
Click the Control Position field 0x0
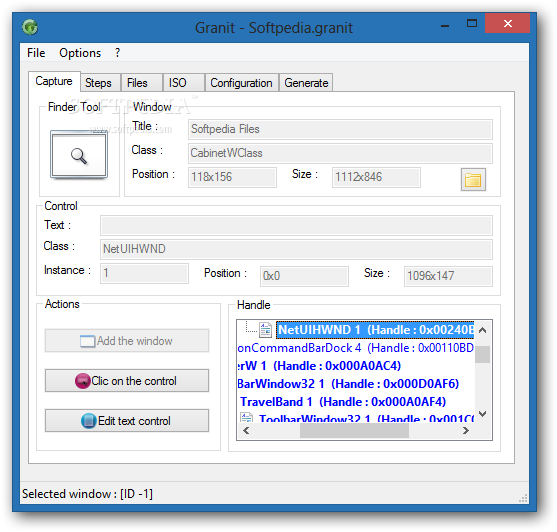(304, 276)
